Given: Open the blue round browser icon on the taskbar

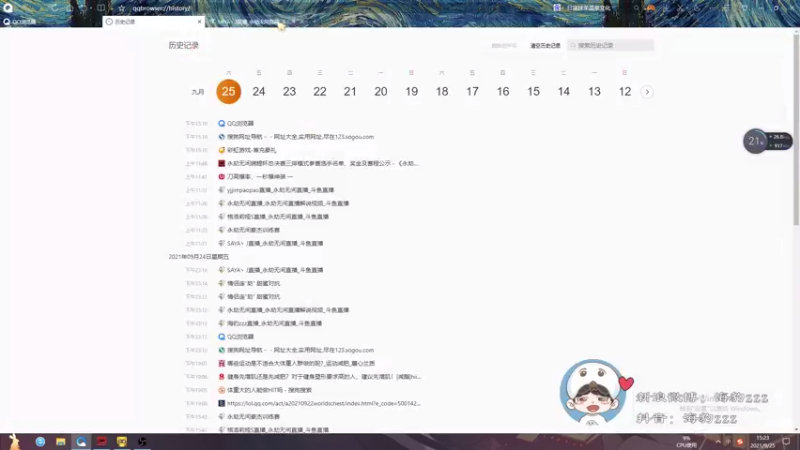Looking at the screenshot, I should point(40,441).
